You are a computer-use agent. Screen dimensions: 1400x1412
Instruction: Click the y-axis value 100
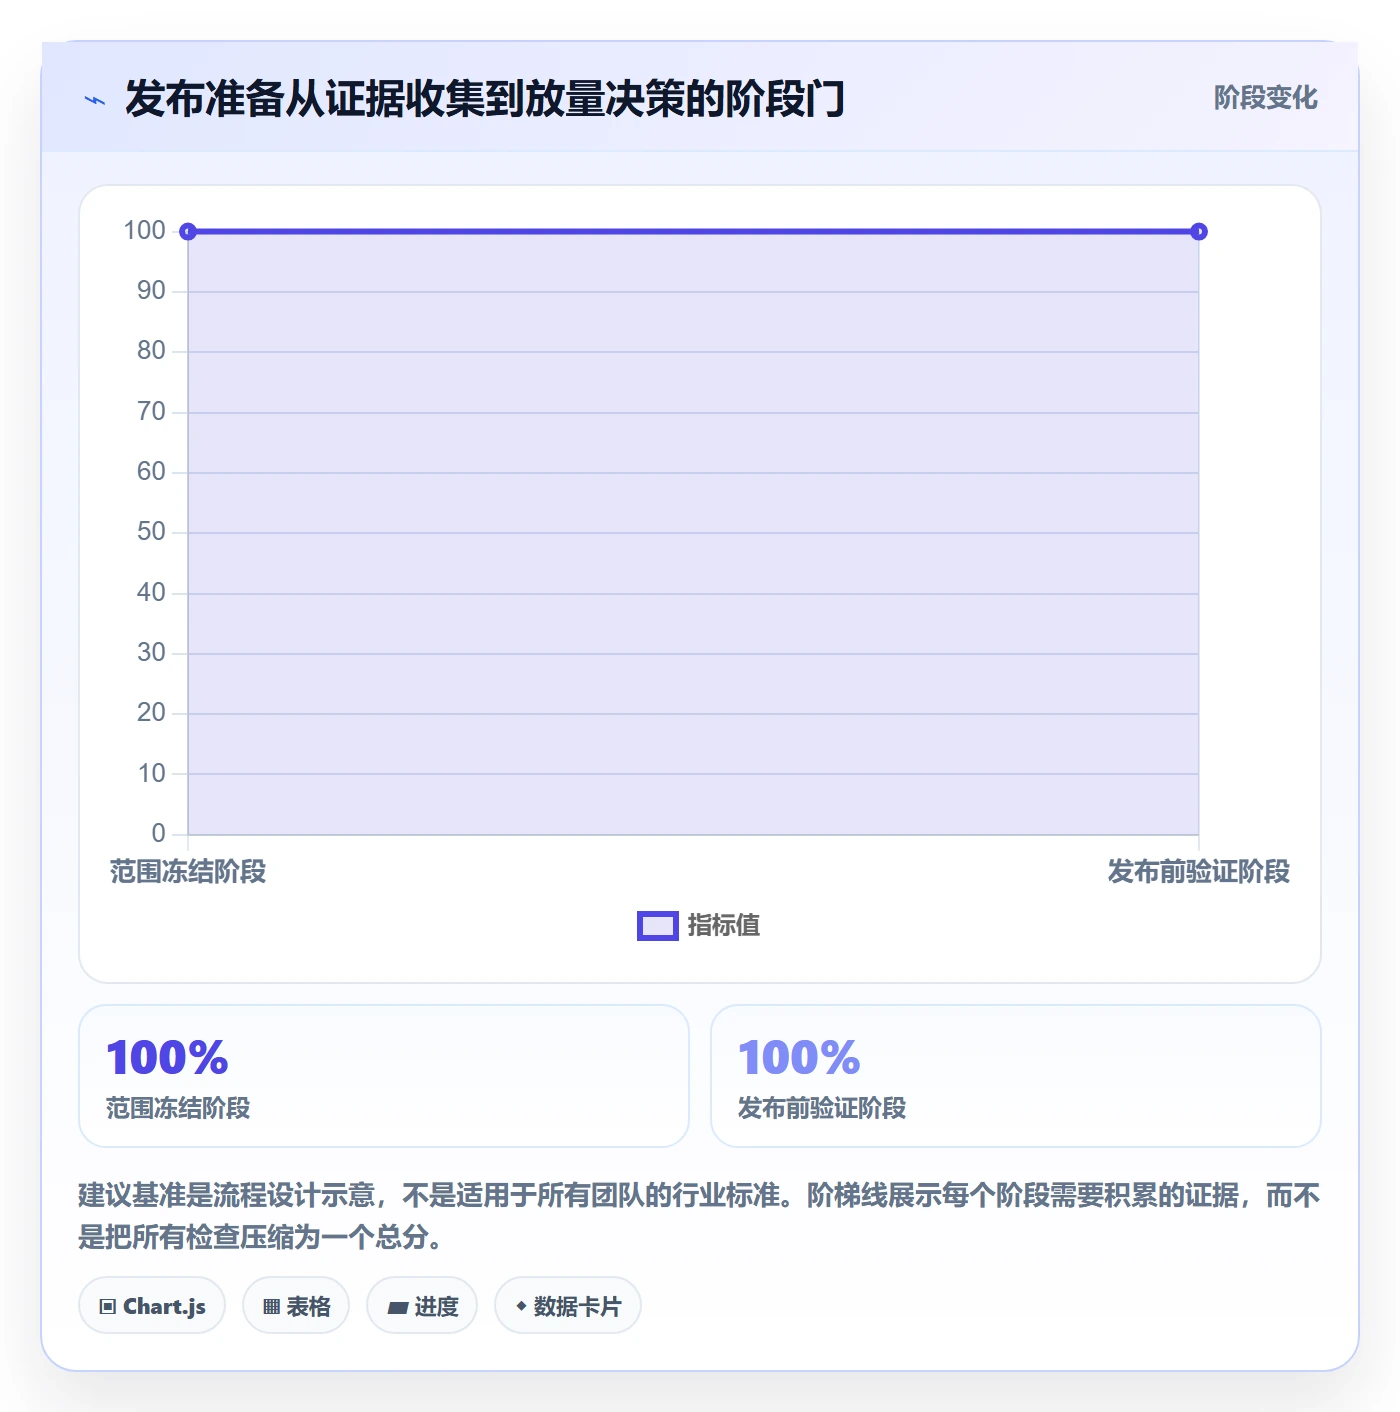pos(144,231)
